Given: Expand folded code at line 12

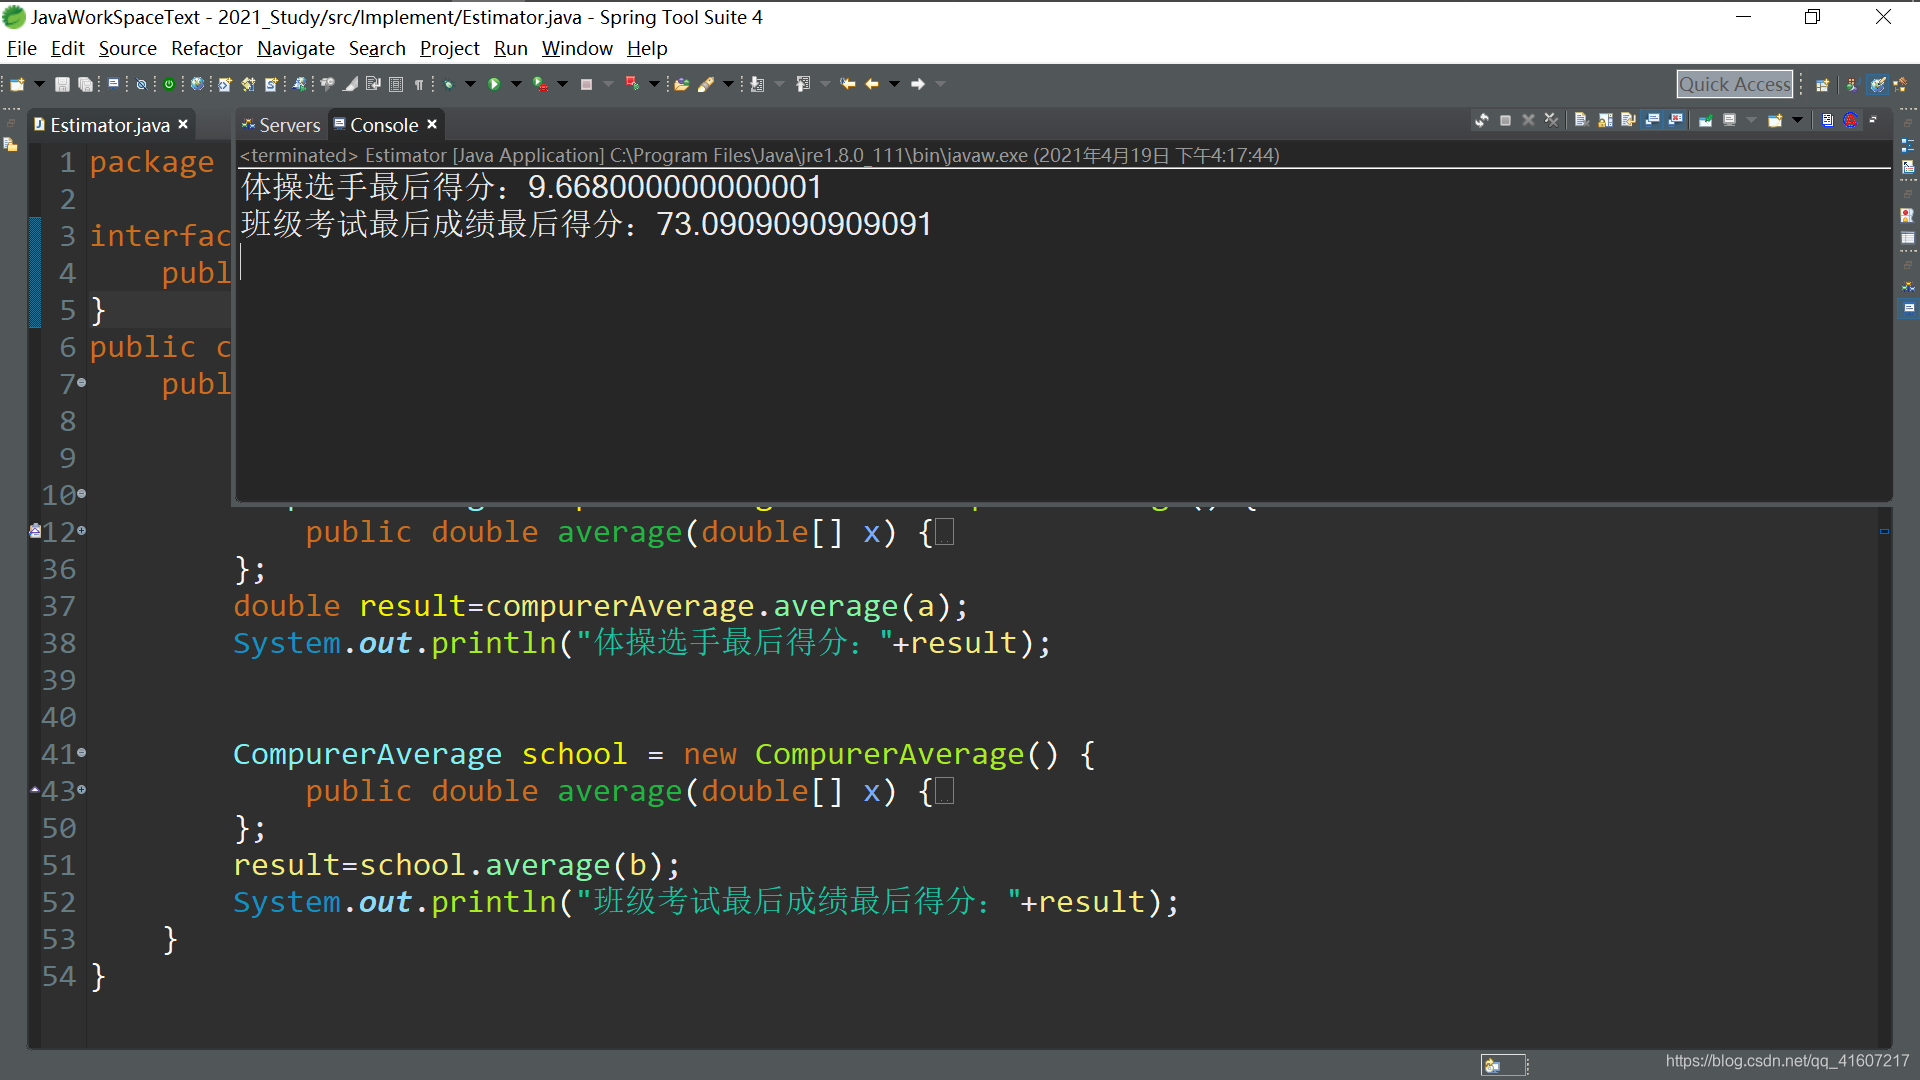Looking at the screenshot, I should [x=81, y=531].
